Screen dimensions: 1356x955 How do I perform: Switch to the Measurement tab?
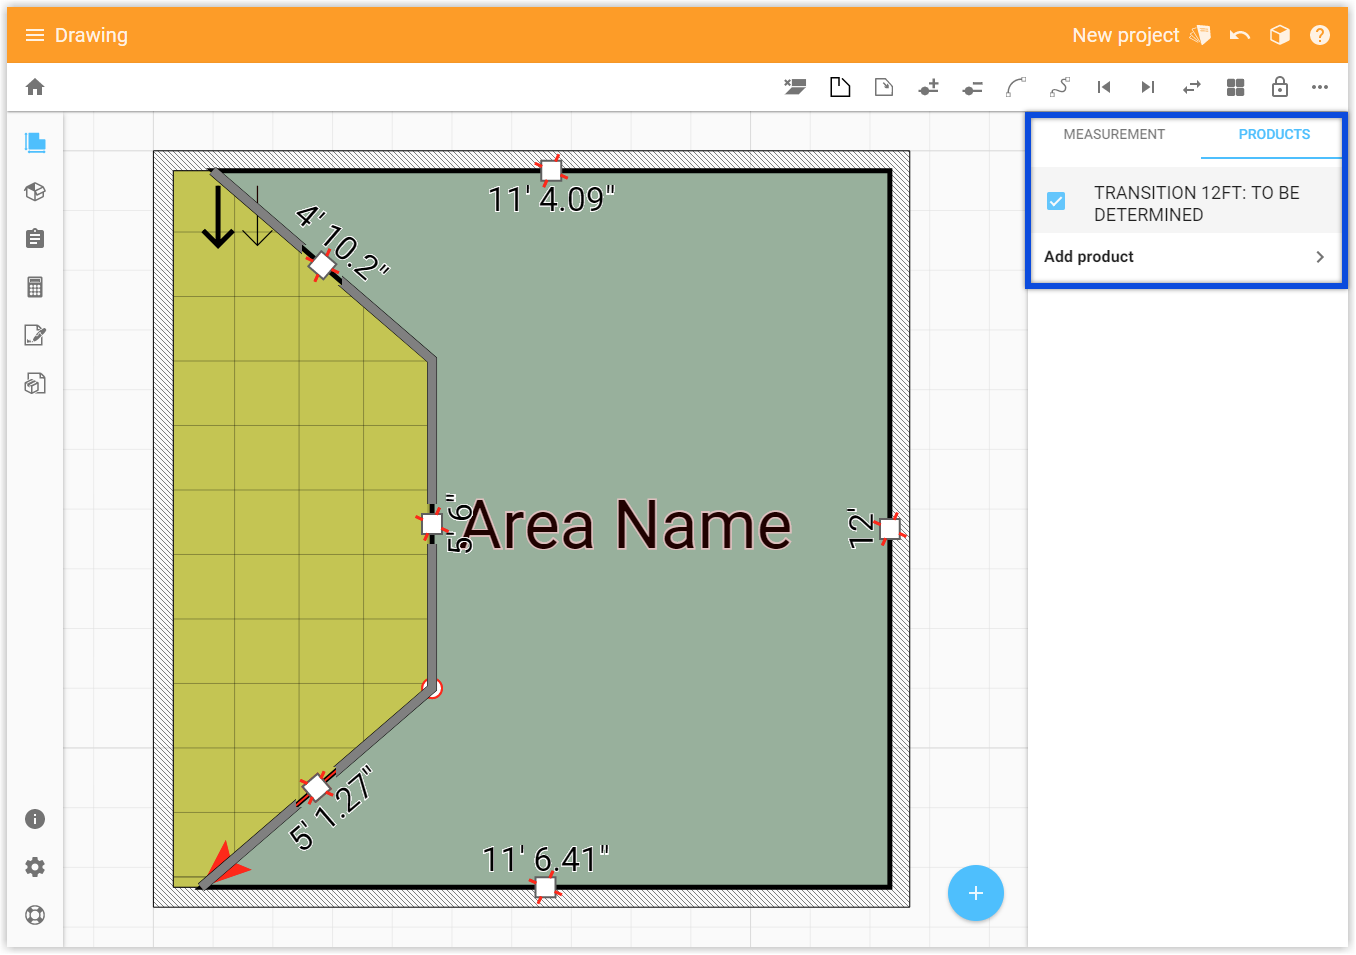click(x=1114, y=134)
